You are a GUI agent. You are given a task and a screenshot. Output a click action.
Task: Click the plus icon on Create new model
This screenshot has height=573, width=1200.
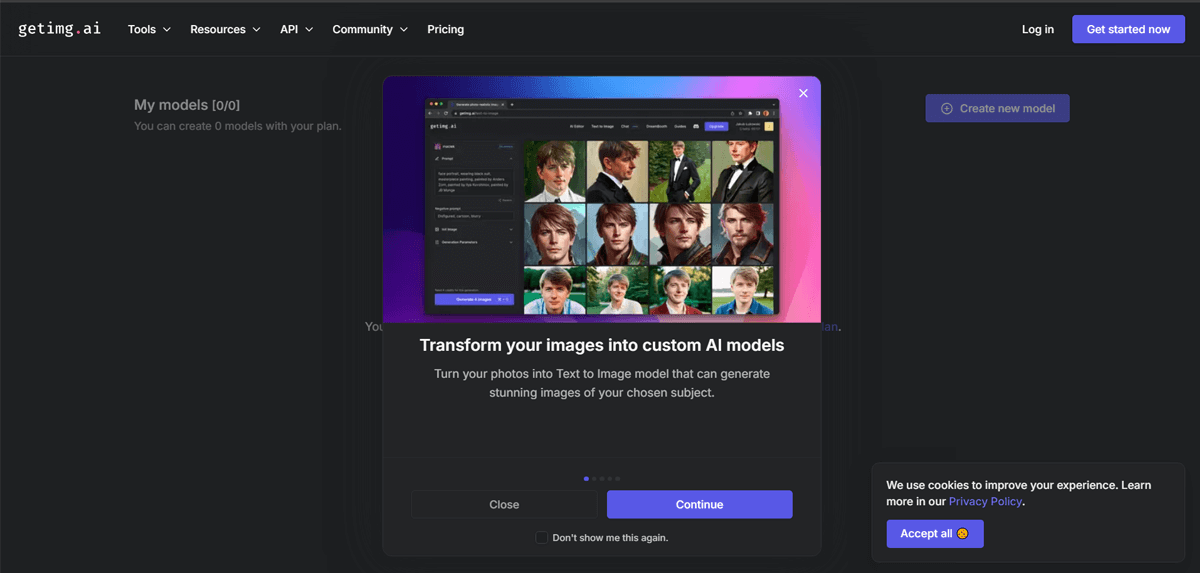pyautogui.click(x=946, y=108)
